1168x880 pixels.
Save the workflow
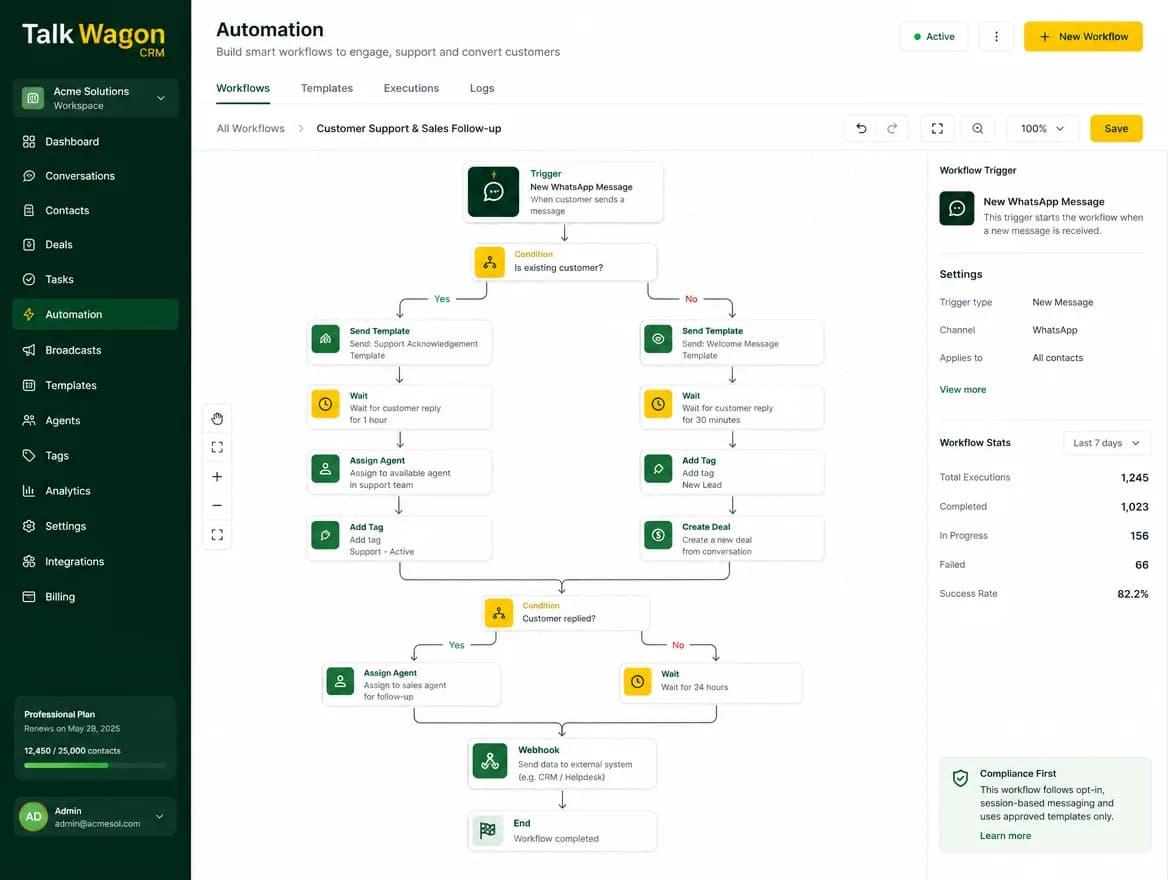point(1116,128)
